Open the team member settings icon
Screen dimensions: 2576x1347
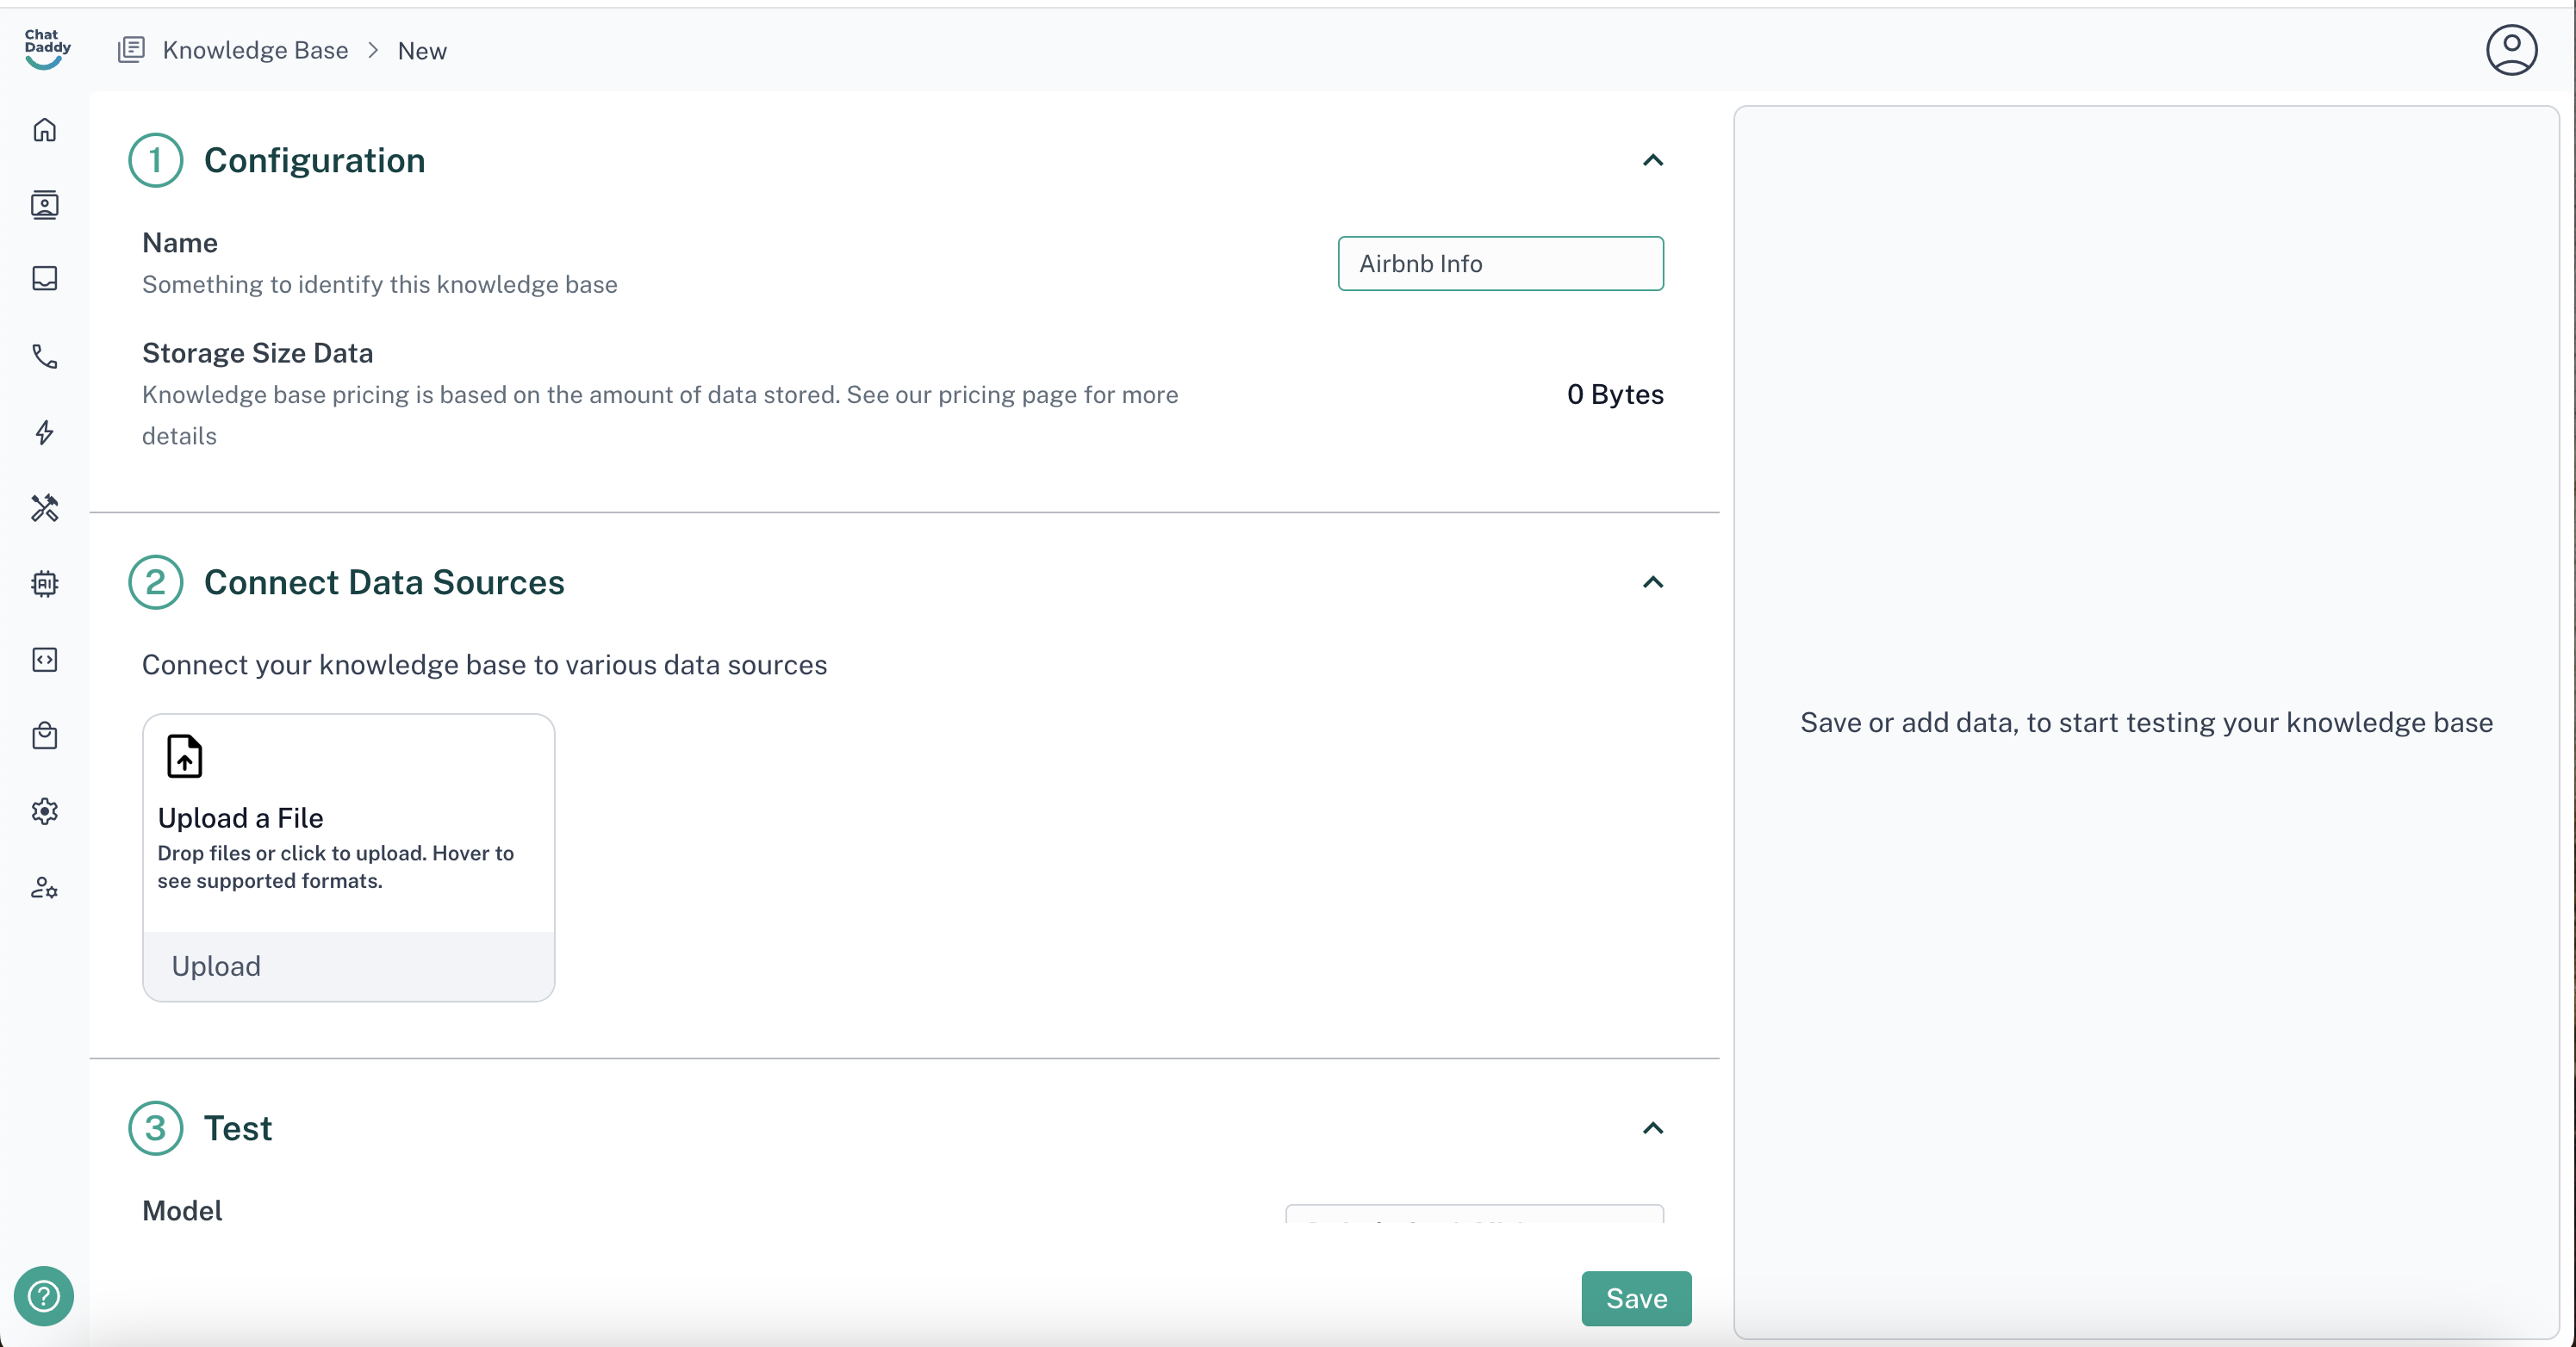click(44, 888)
